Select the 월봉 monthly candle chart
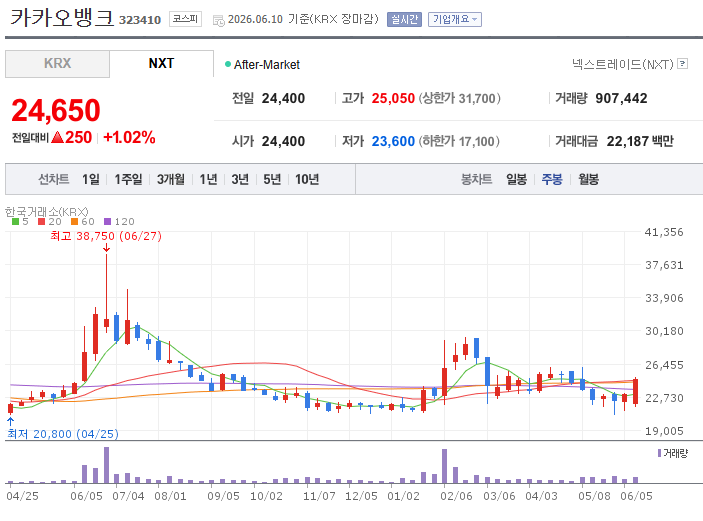 588,179
